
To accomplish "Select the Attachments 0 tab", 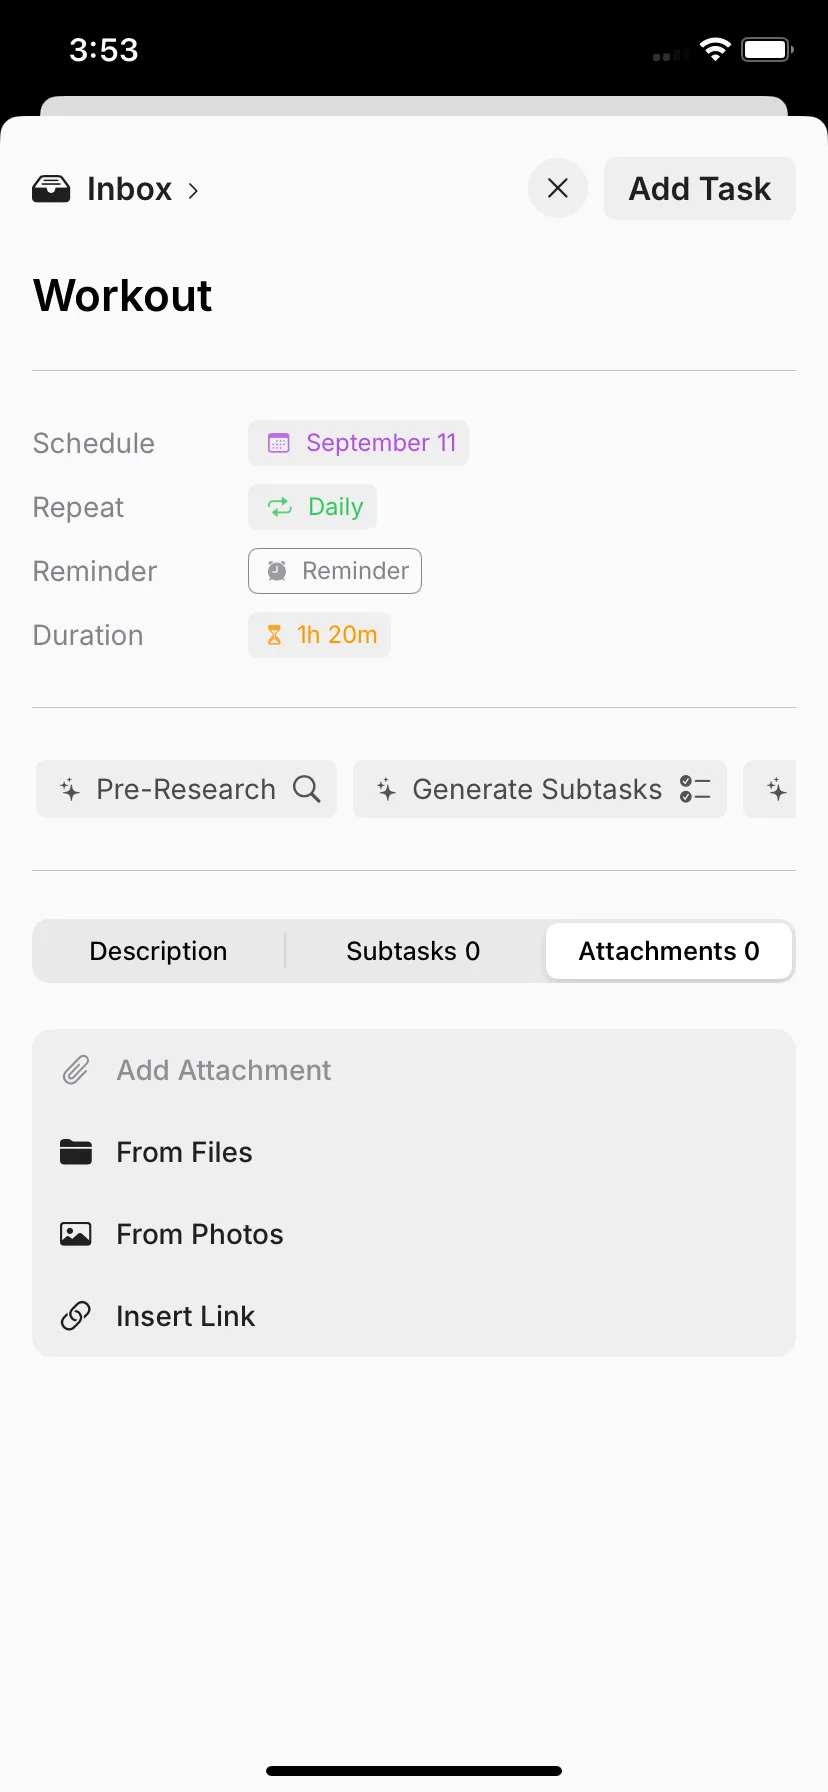I will pyautogui.click(x=669, y=951).
